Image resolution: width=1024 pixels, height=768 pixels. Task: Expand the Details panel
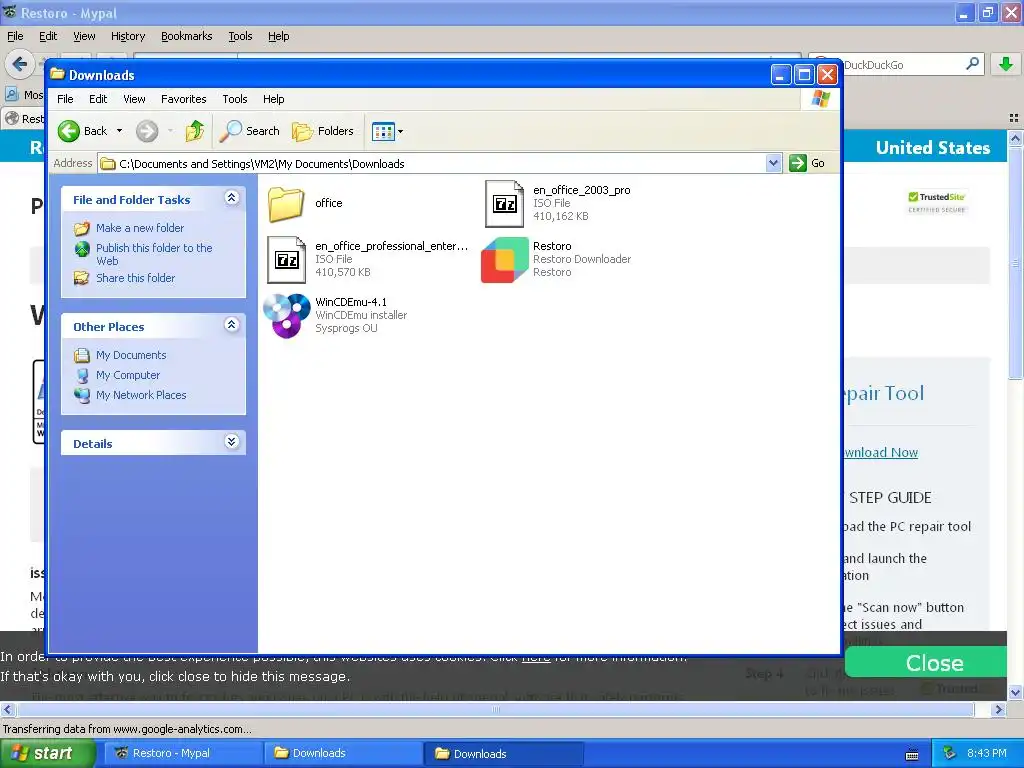pos(231,442)
